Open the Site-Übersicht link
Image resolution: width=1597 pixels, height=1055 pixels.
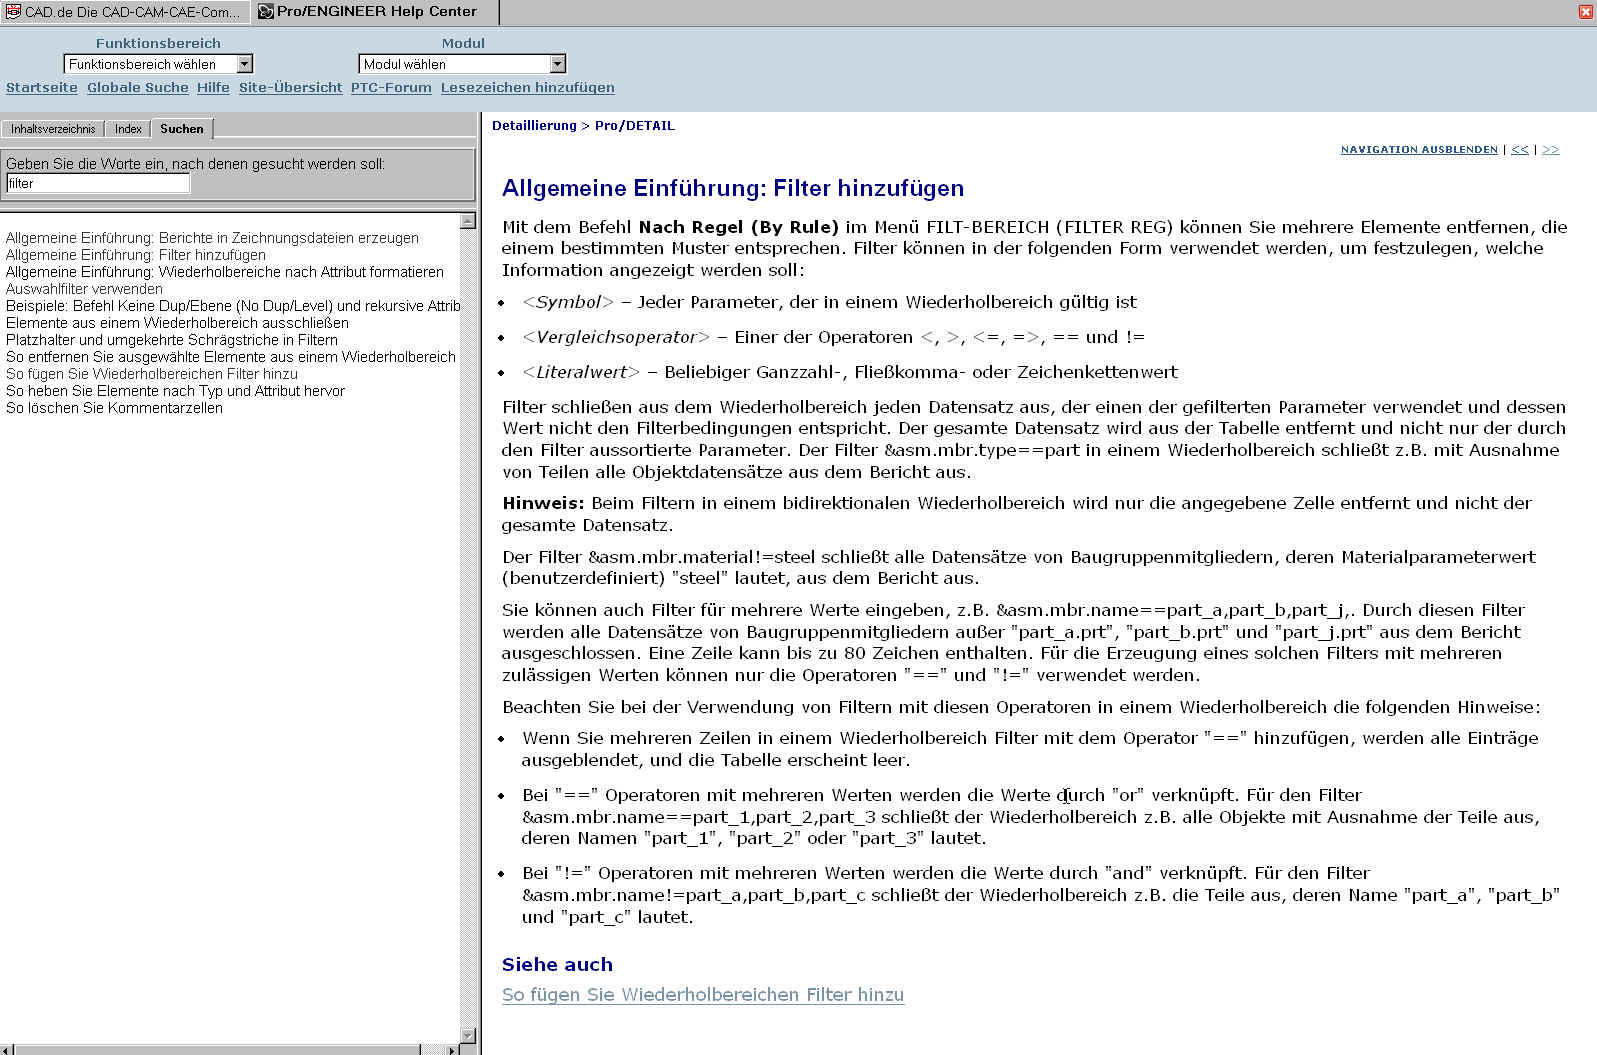(x=291, y=88)
